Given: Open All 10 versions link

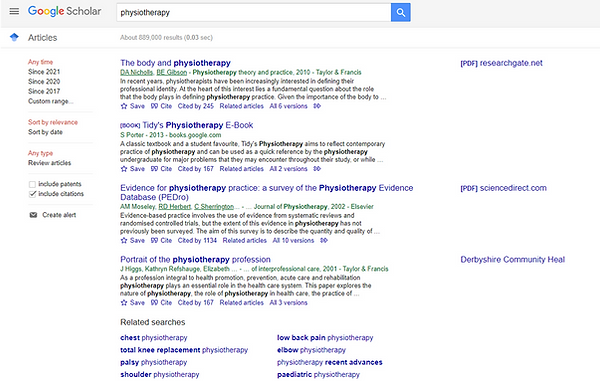Looking at the screenshot, I should click(x=293, y=240).
